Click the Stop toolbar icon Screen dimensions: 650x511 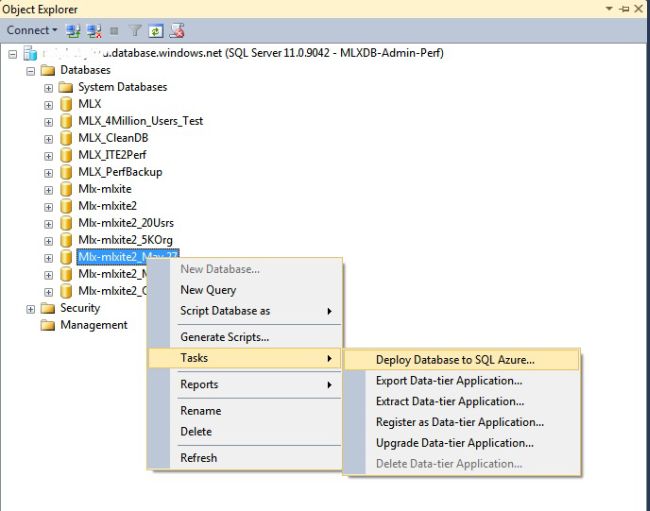coord(114,31)
